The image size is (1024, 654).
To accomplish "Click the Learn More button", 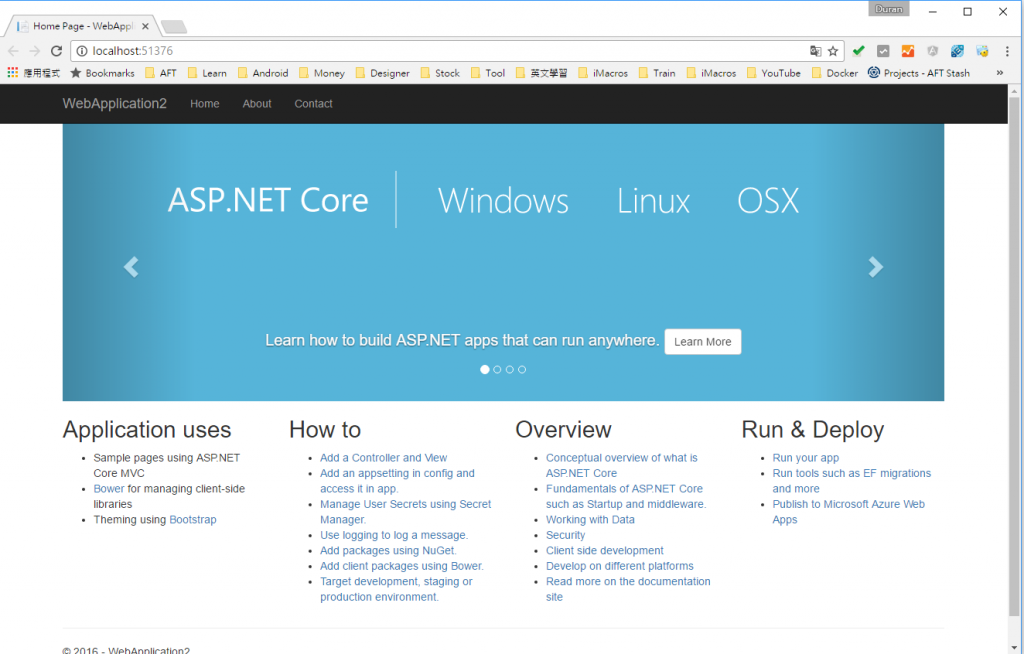I will coord(703,342).
